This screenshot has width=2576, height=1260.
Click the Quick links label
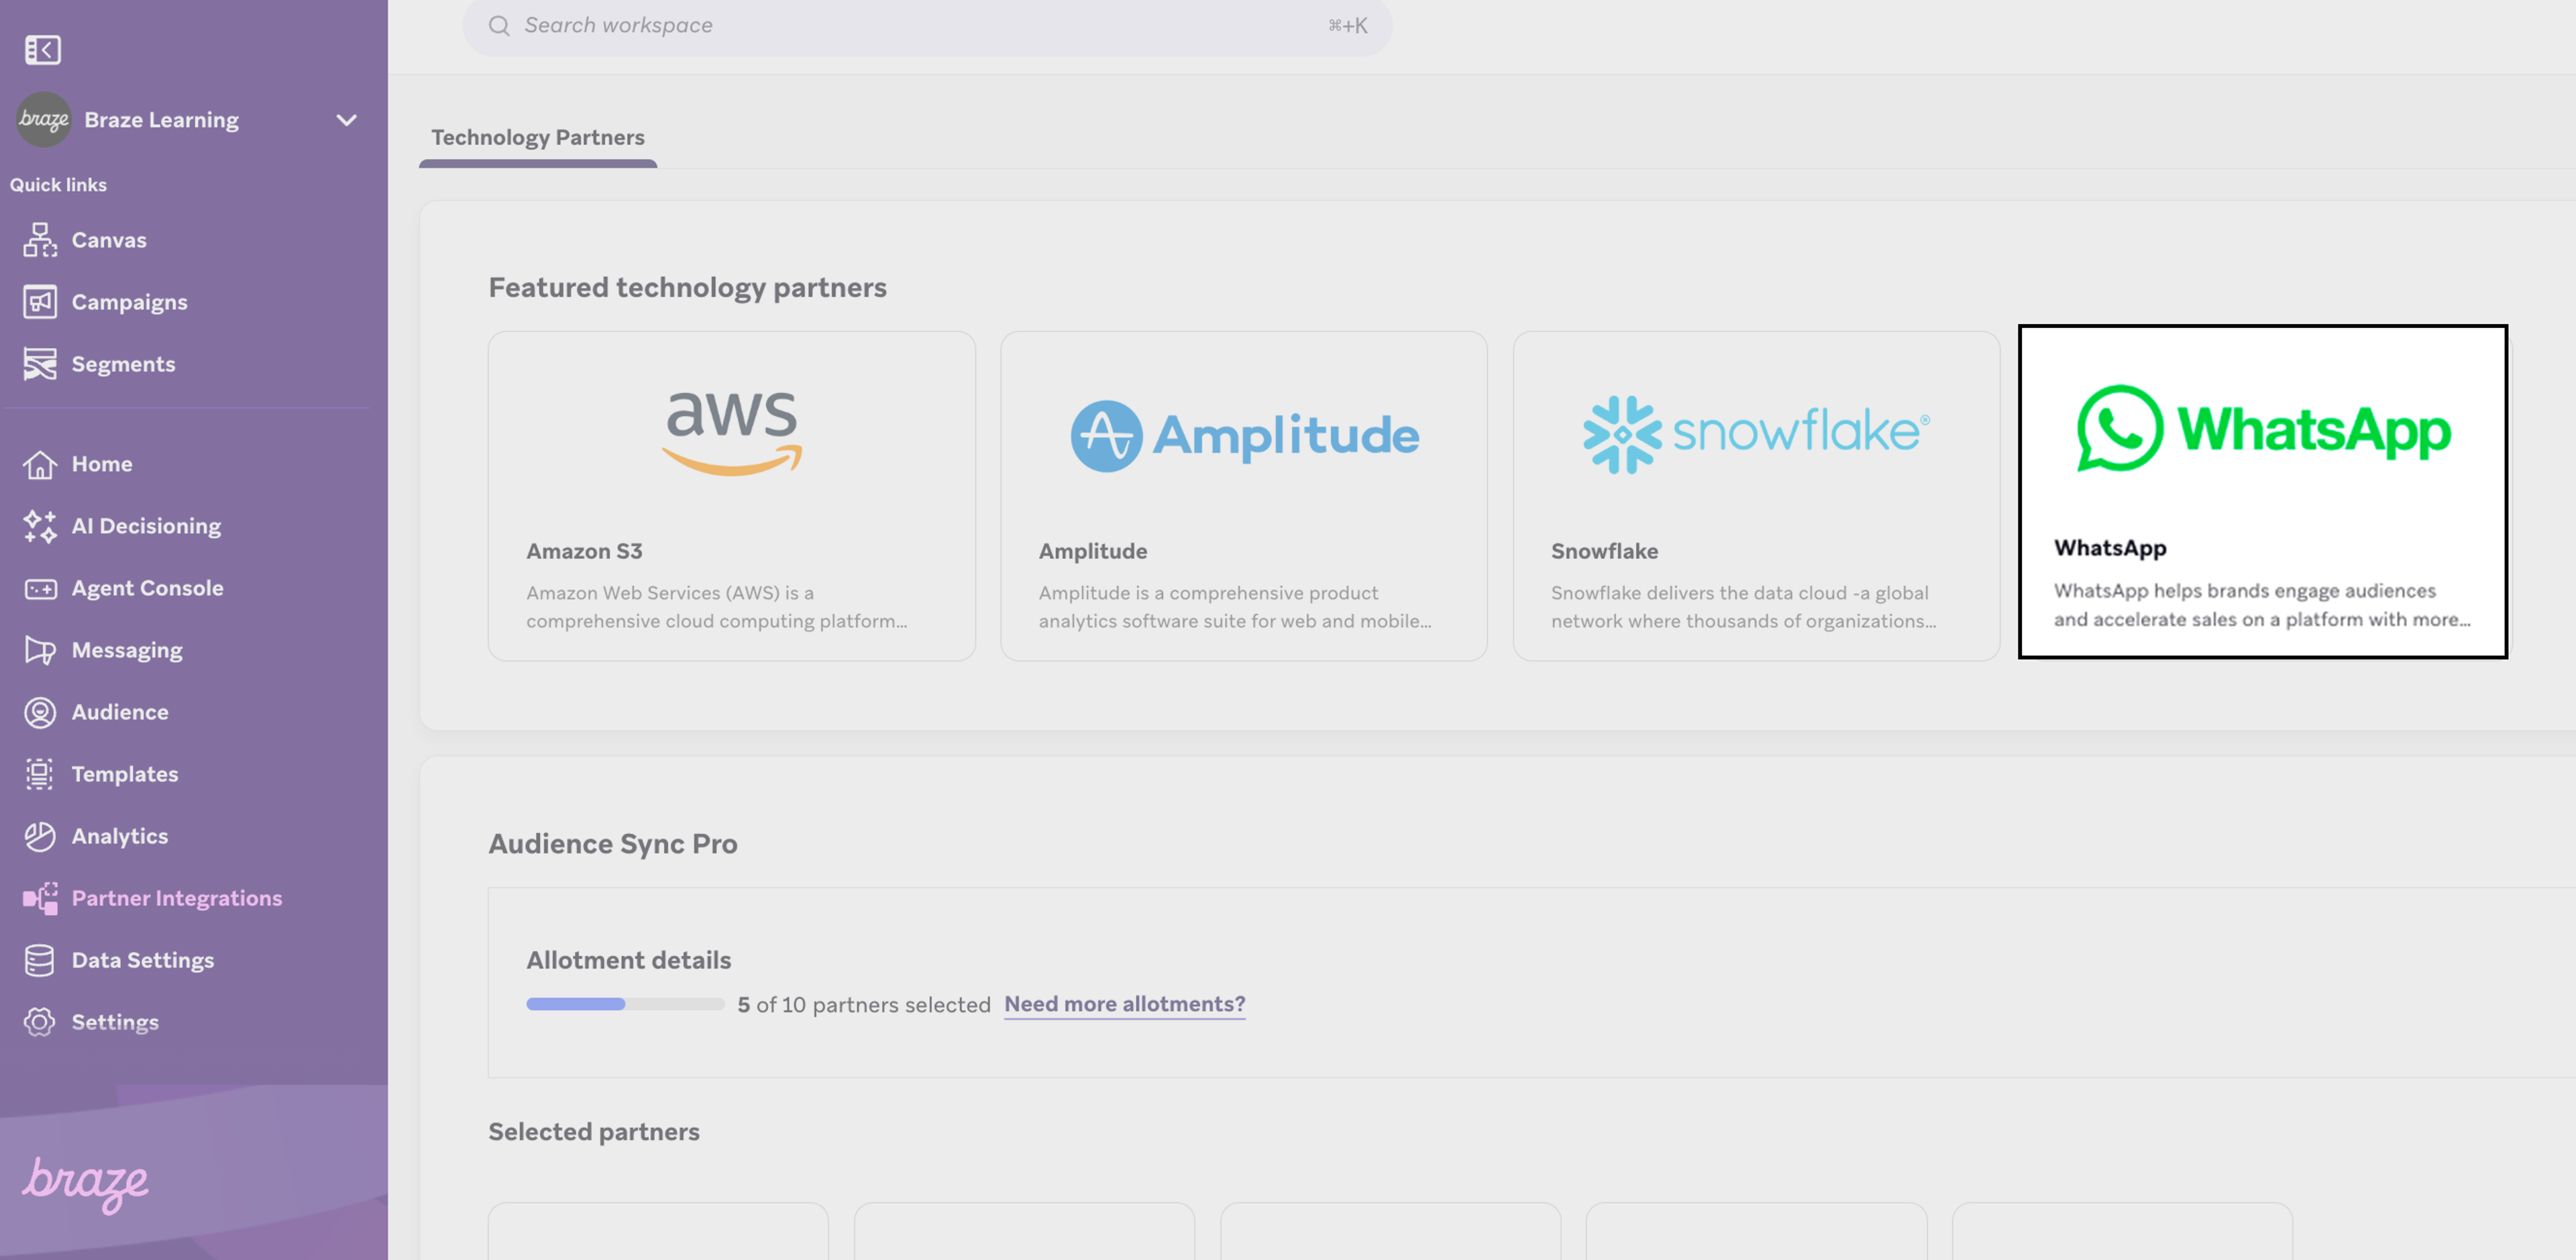pos(58,185)
